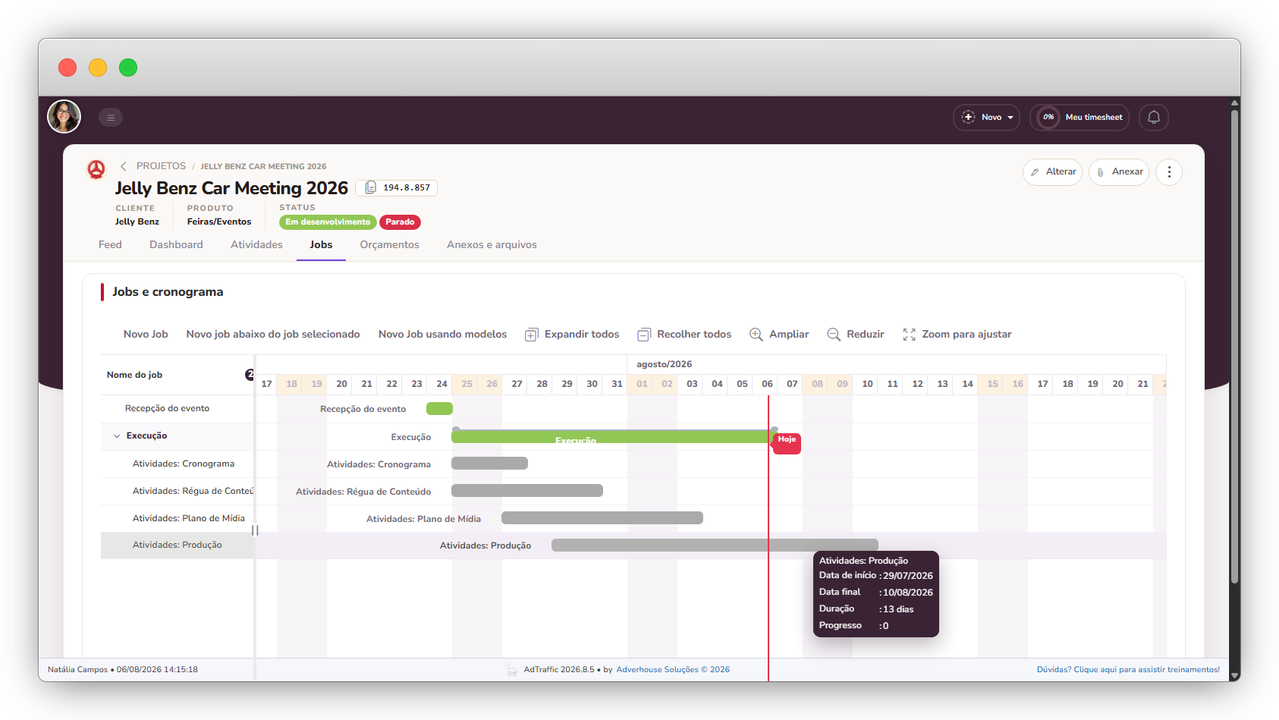Open Meu timesheet
The image size is (1279, 720).
pyautogui.click(x=1080, y=117)
